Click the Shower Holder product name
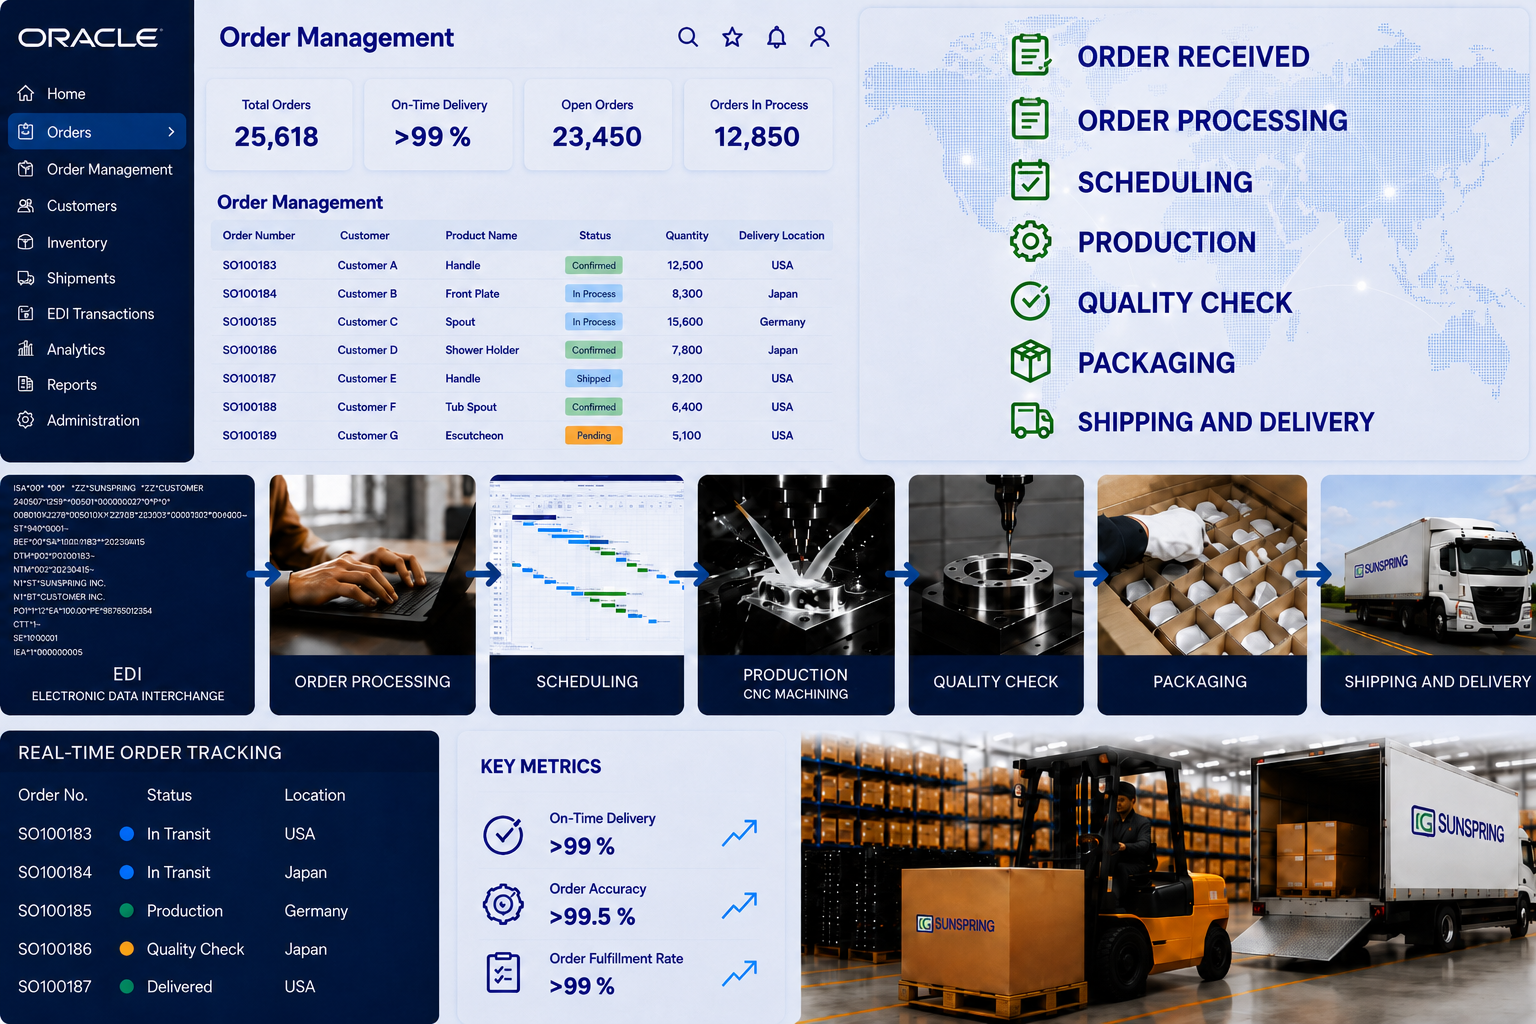This screenshot has height=1024, width=1536. pos(482,350)
